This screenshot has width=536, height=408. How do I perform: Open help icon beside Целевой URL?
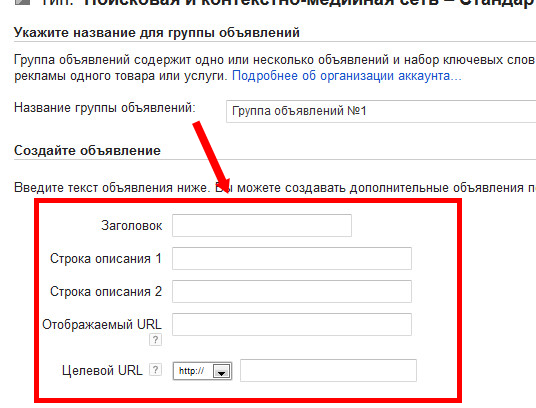pos(155,370)
